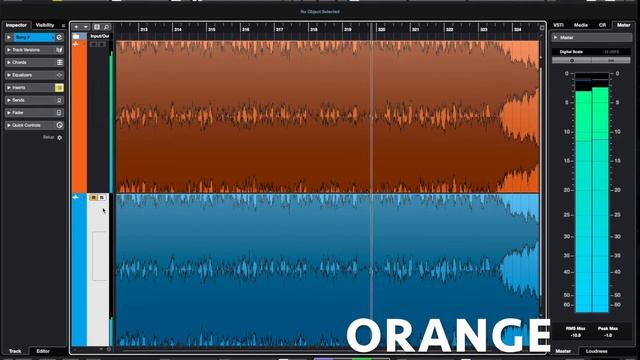
Task: Expand the Inserts inspector section
Action: coord(9,88)
